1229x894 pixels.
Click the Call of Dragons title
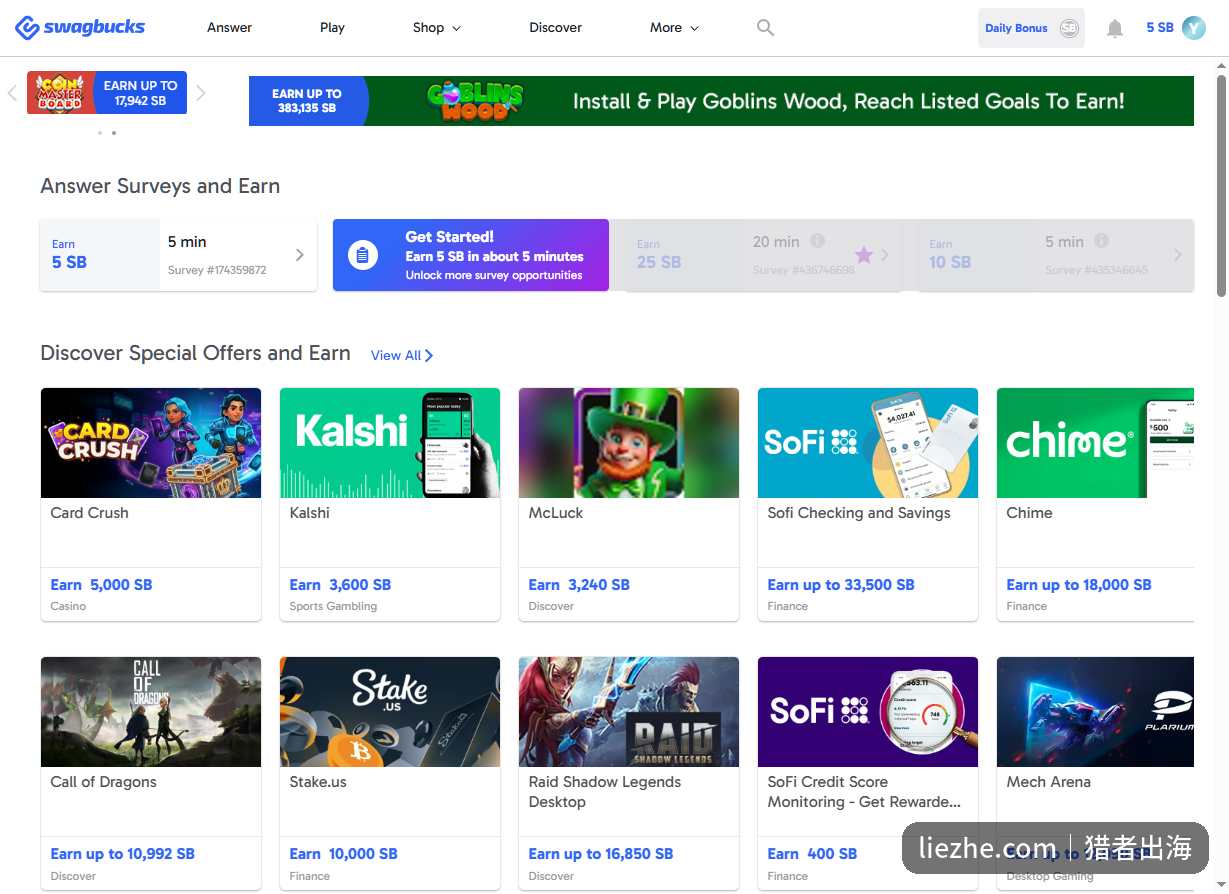point(103,782)
